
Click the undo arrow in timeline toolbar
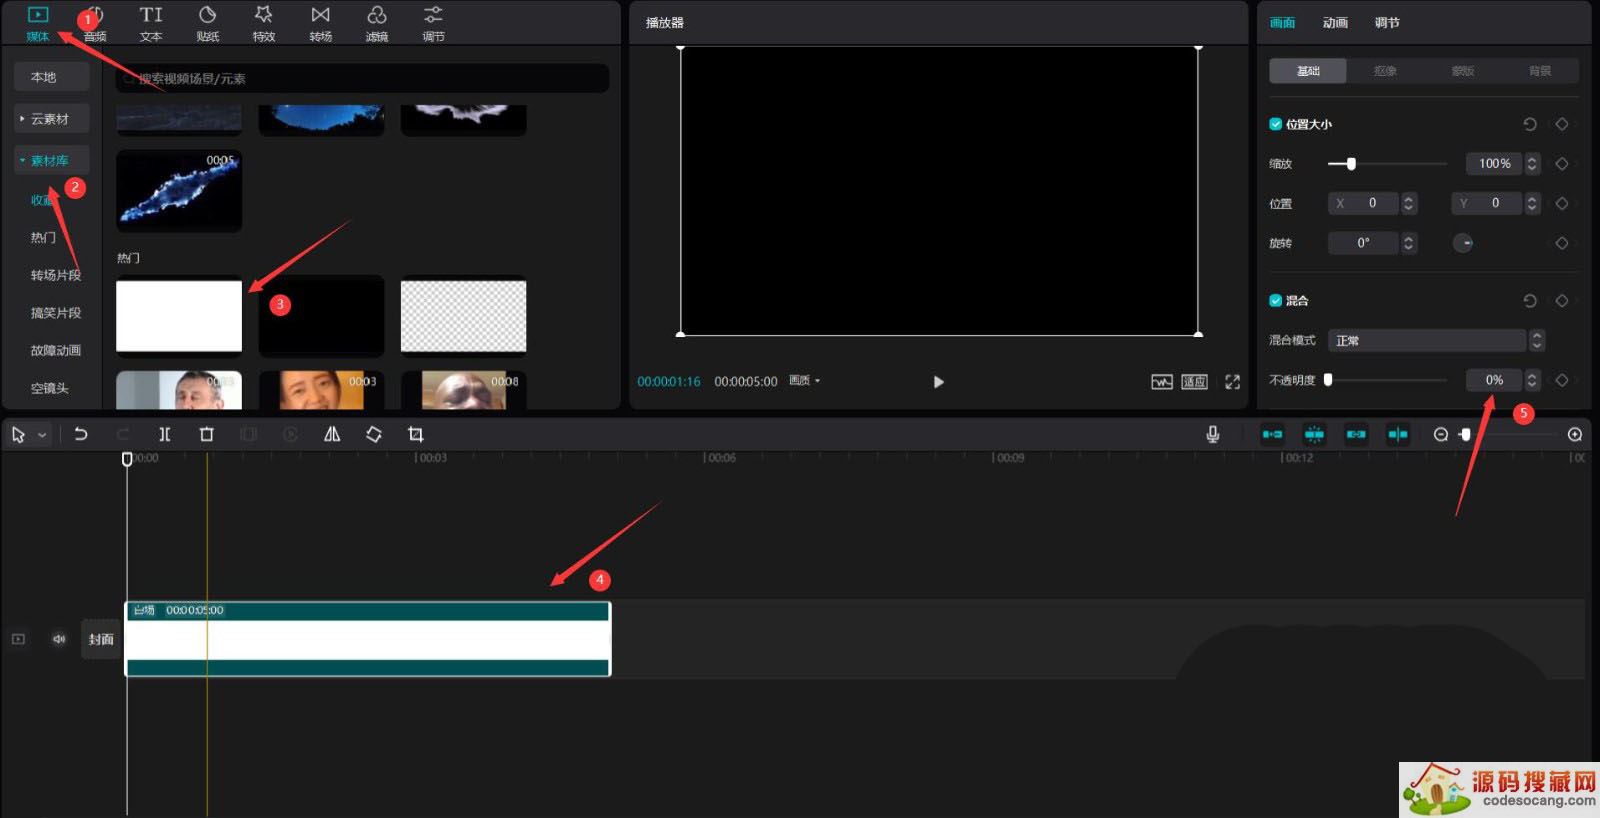tap(81, 434)
